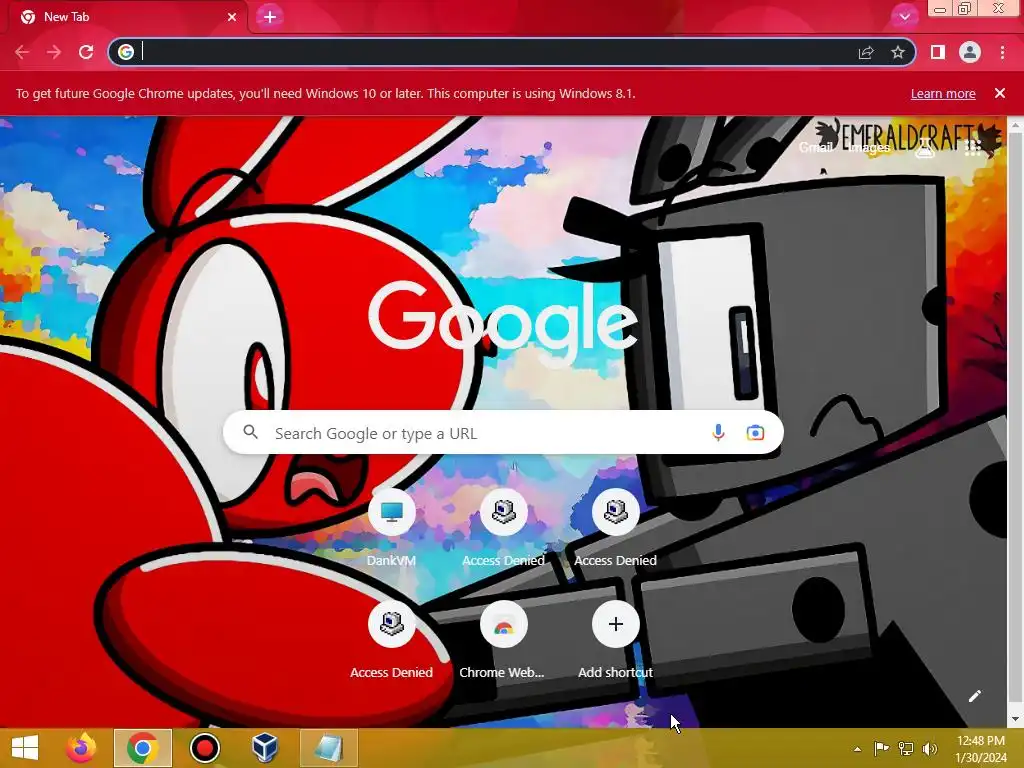Click the forward navigation arrow
Viewport: 1024px width, 768px height.
pos(54,52)
